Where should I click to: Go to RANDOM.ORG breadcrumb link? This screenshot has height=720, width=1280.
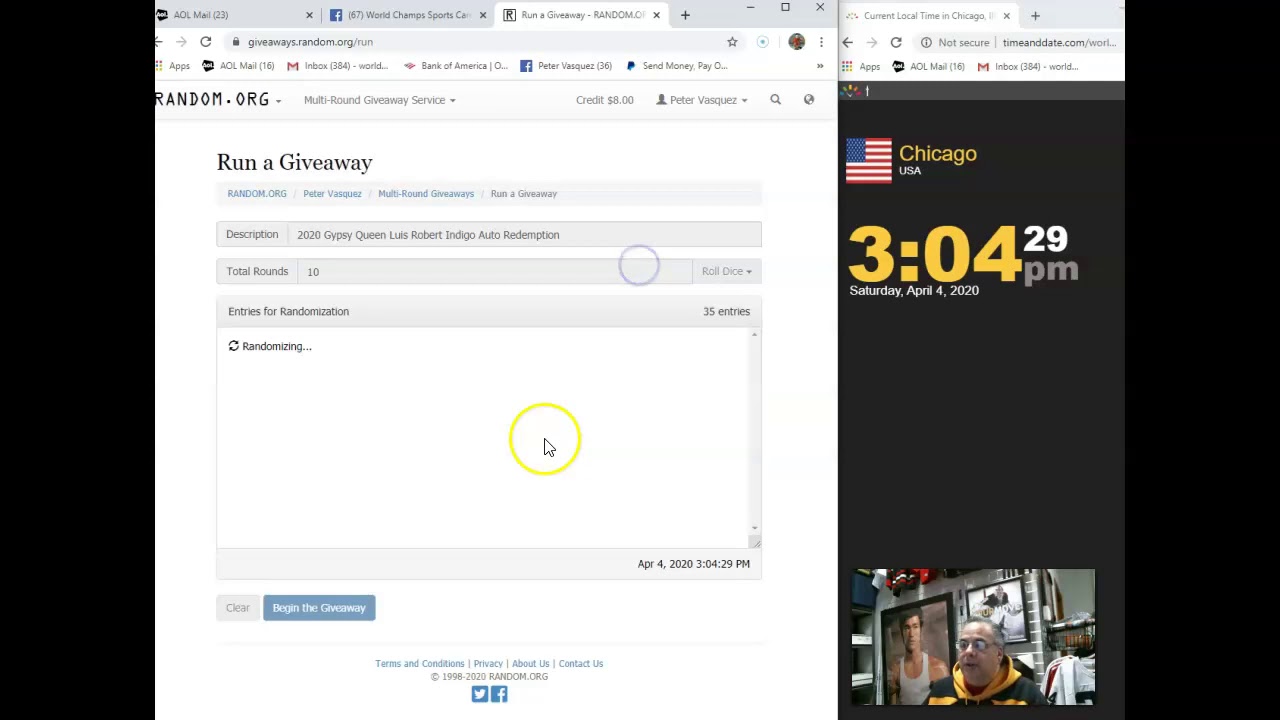256,194
